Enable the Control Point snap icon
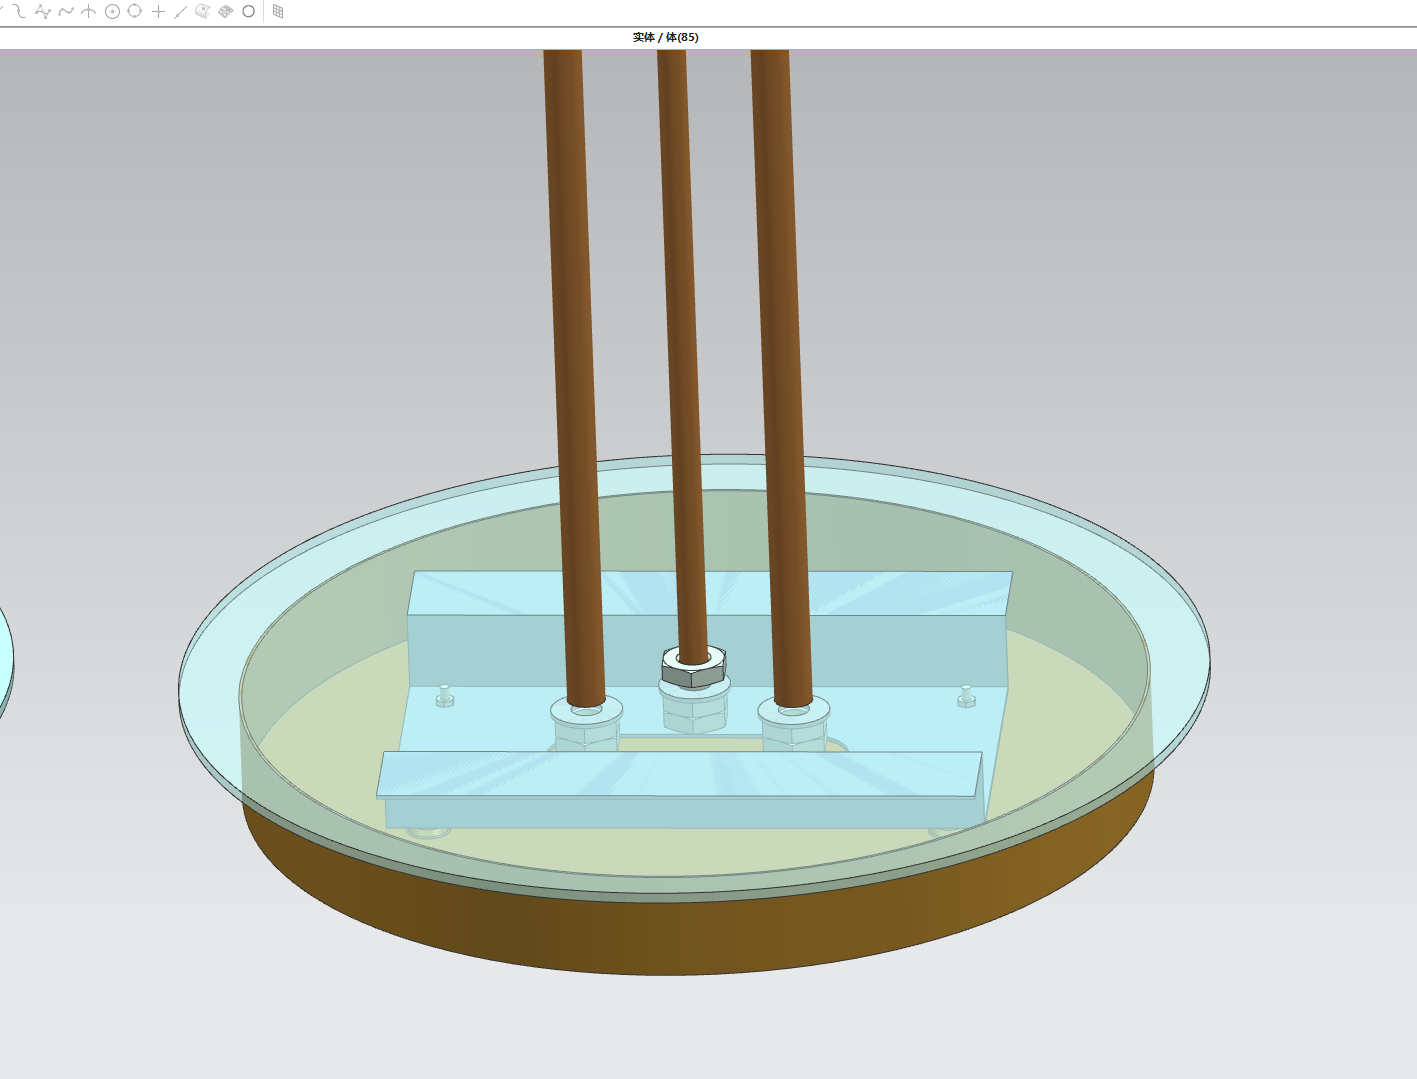The image size is (1417, 1079). tap(42, 12)
